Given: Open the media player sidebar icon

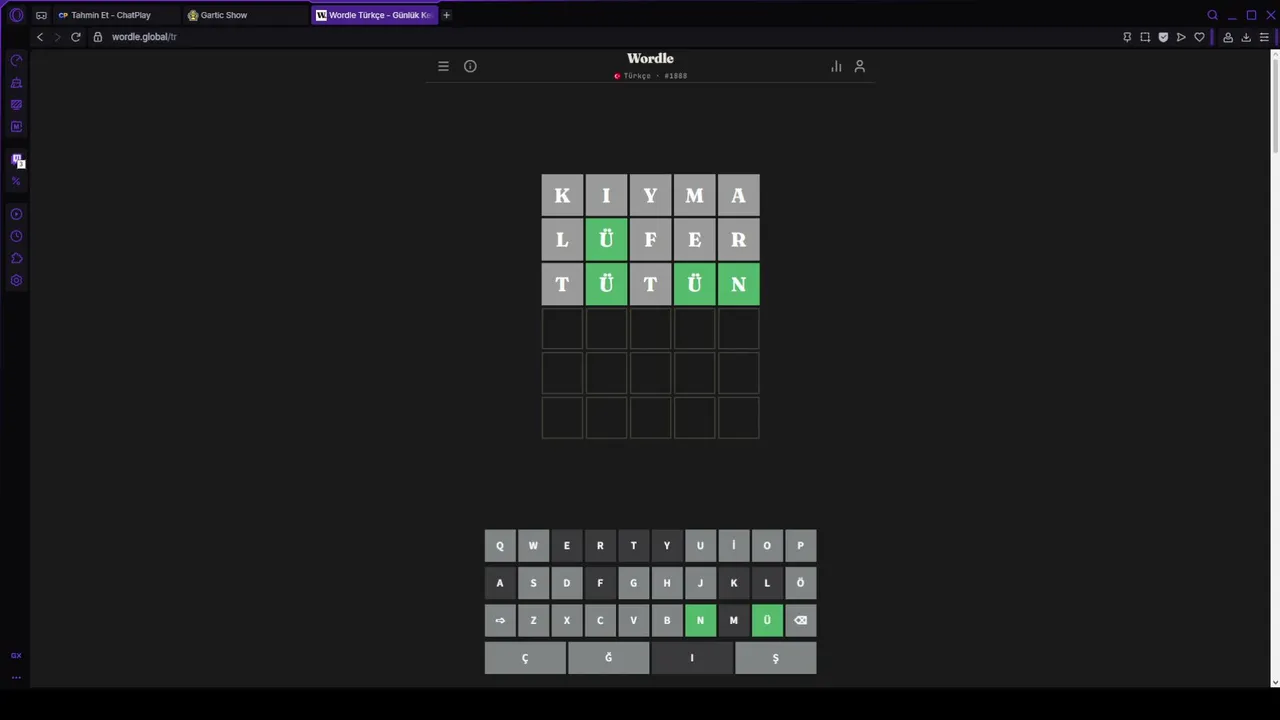Looking at the screenshot, I should point(16,214).
